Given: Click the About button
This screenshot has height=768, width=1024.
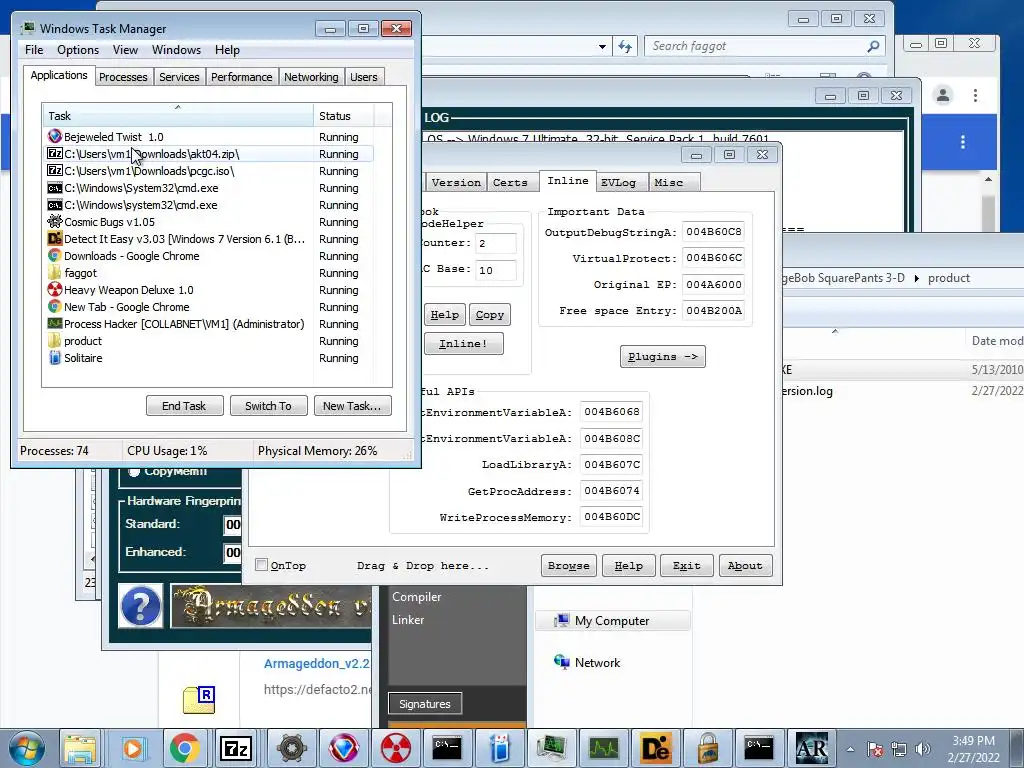Looking at the screenshot, I should 745,566.
